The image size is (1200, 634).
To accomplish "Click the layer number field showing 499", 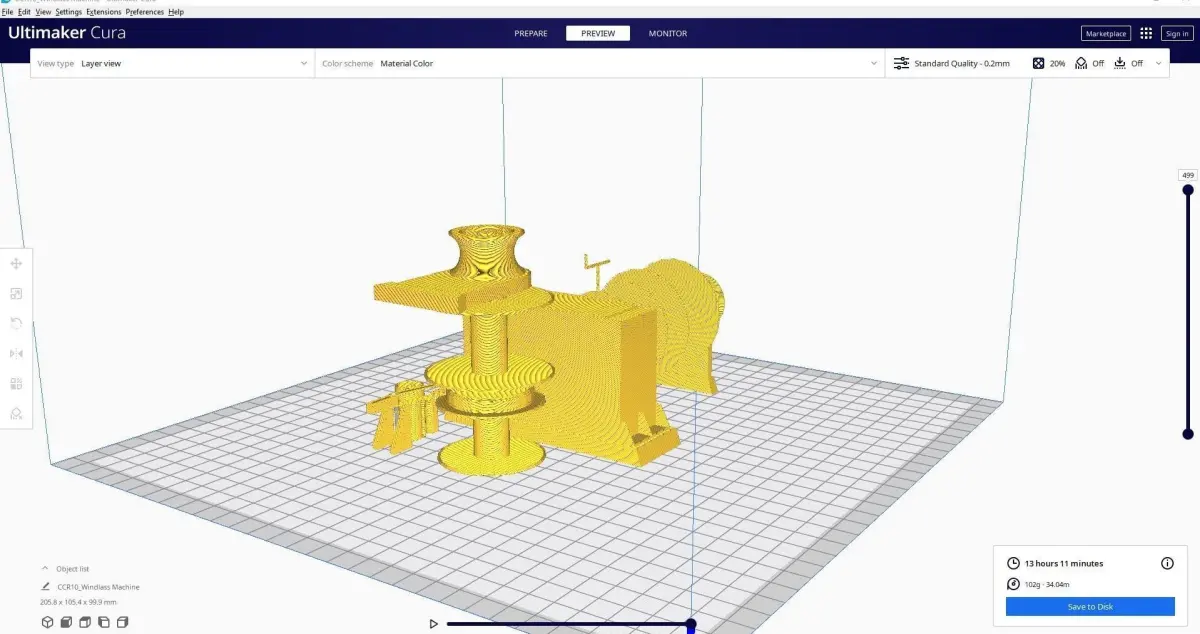I will [x=1188, y=175].
